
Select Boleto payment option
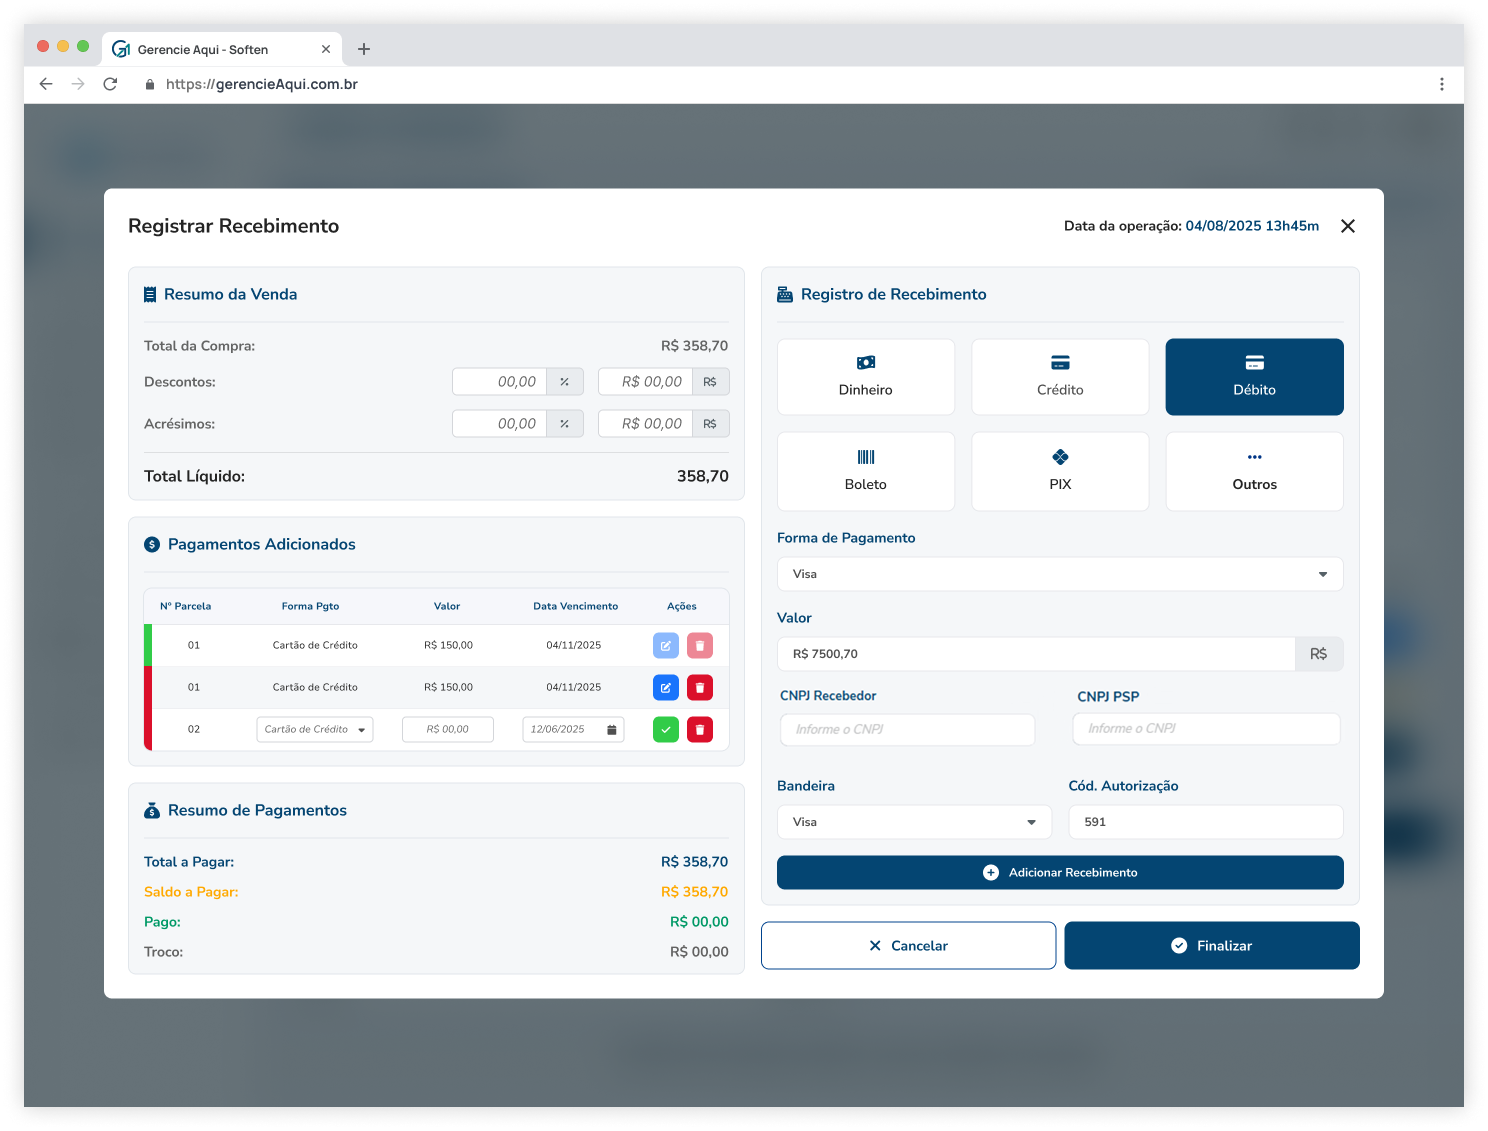pyautogui.click(x=865, y=471)
